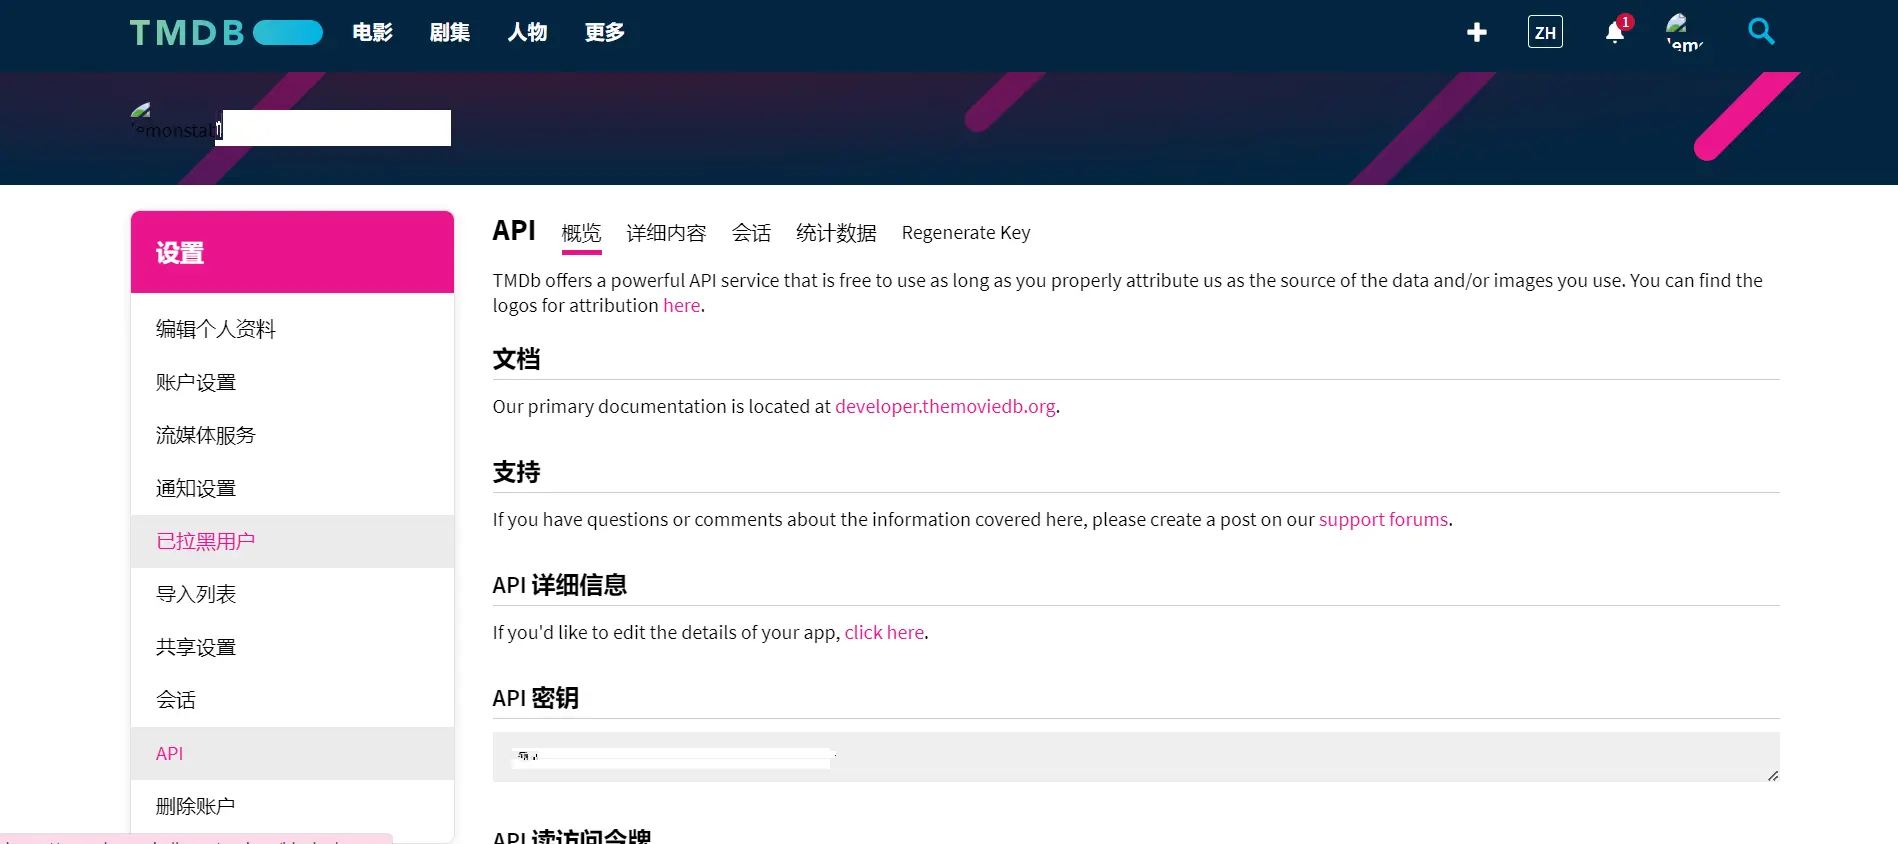Open 通知设置 in the sidebar
The height and width of the screenshot is (844, 1898).
[292, 488]
